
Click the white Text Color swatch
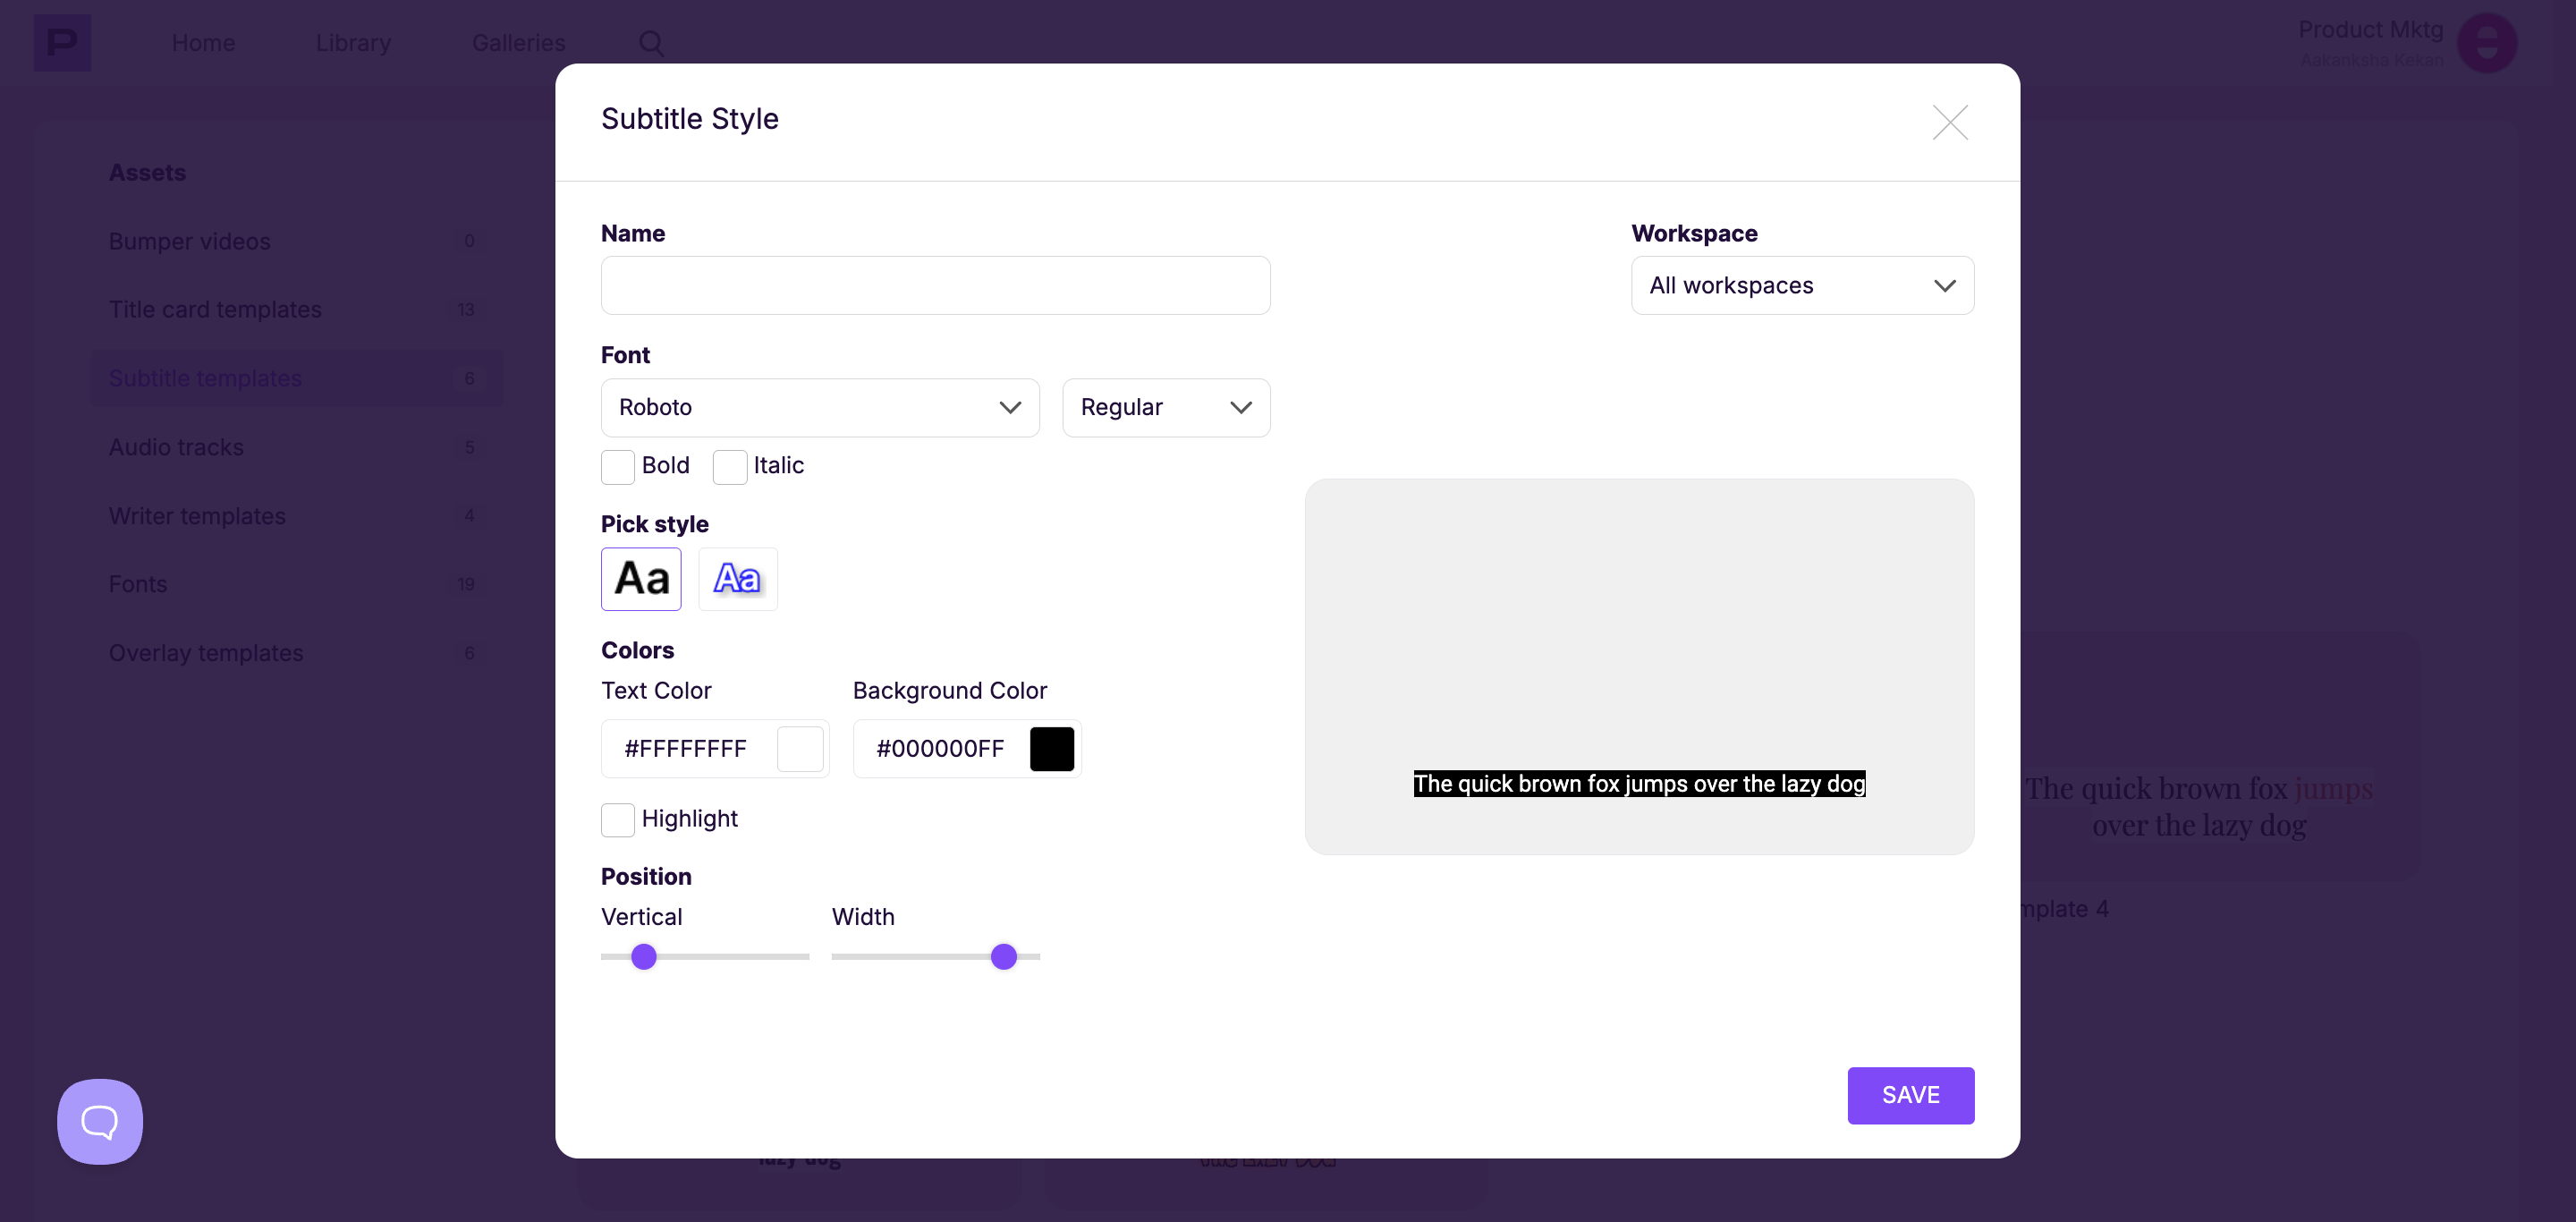pos(800,749)
